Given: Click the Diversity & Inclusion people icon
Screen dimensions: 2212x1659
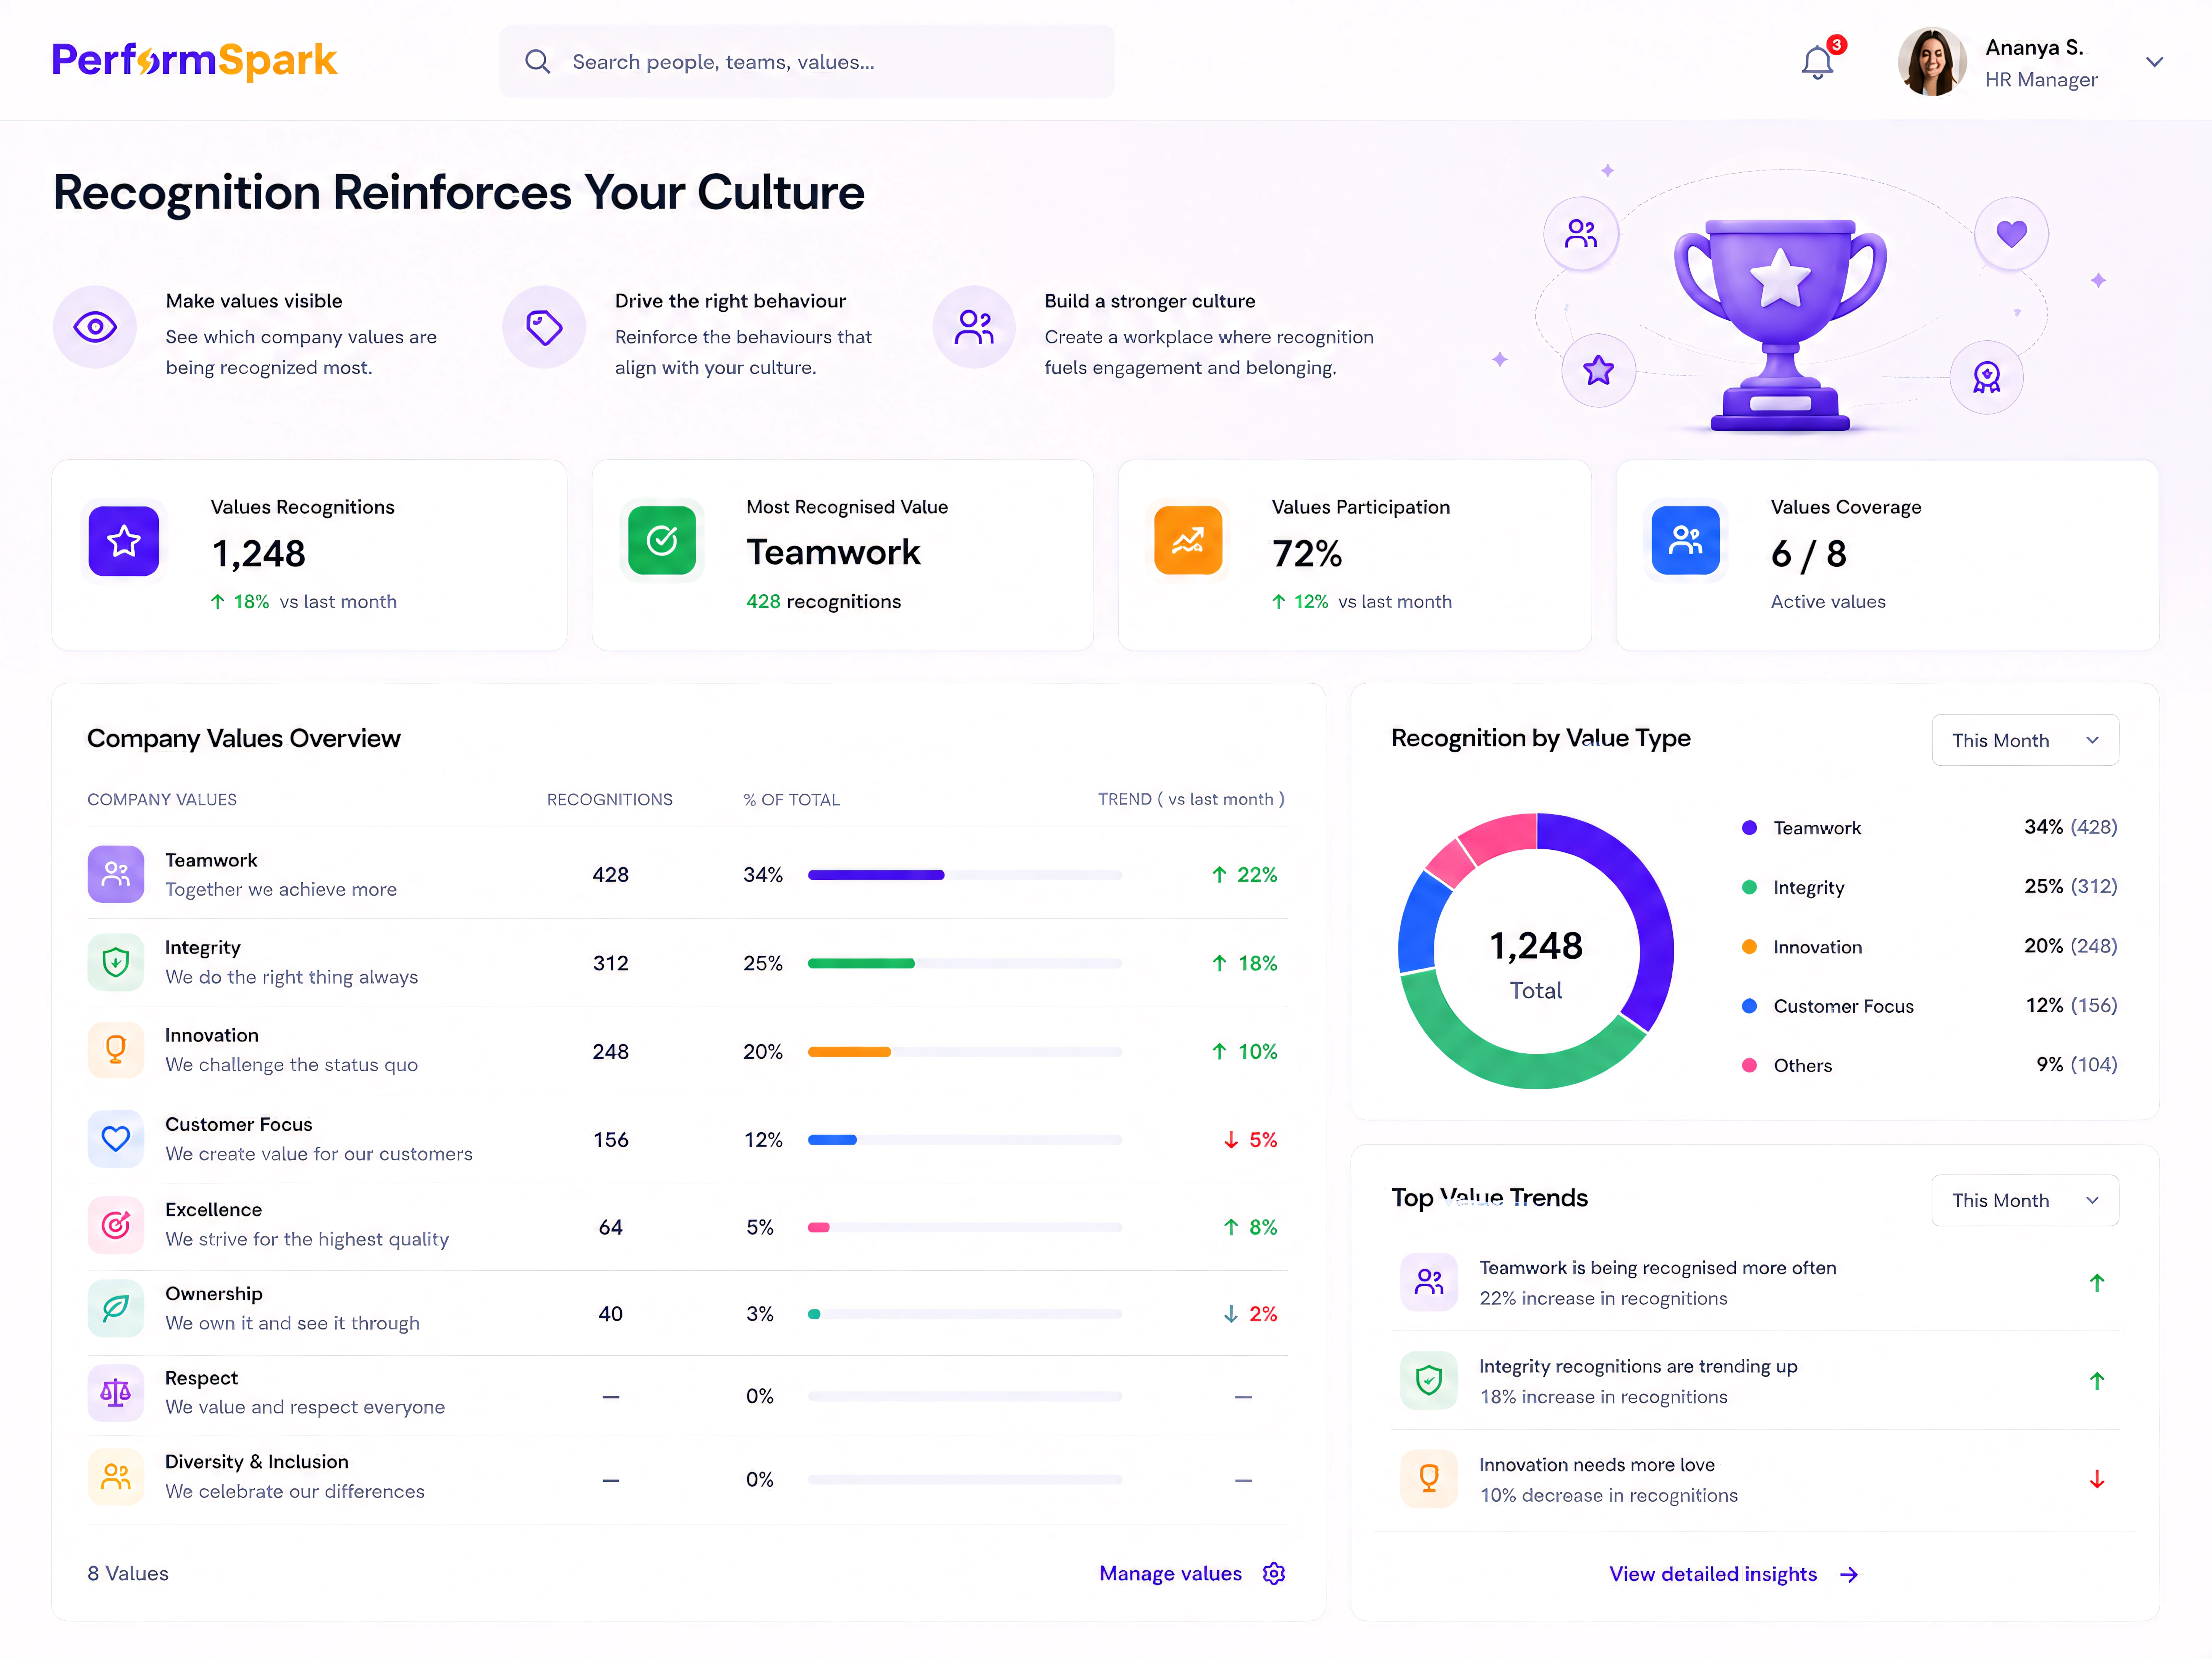Looking at the screenshot, I should pyautogui.click(x=116, y=1477).
